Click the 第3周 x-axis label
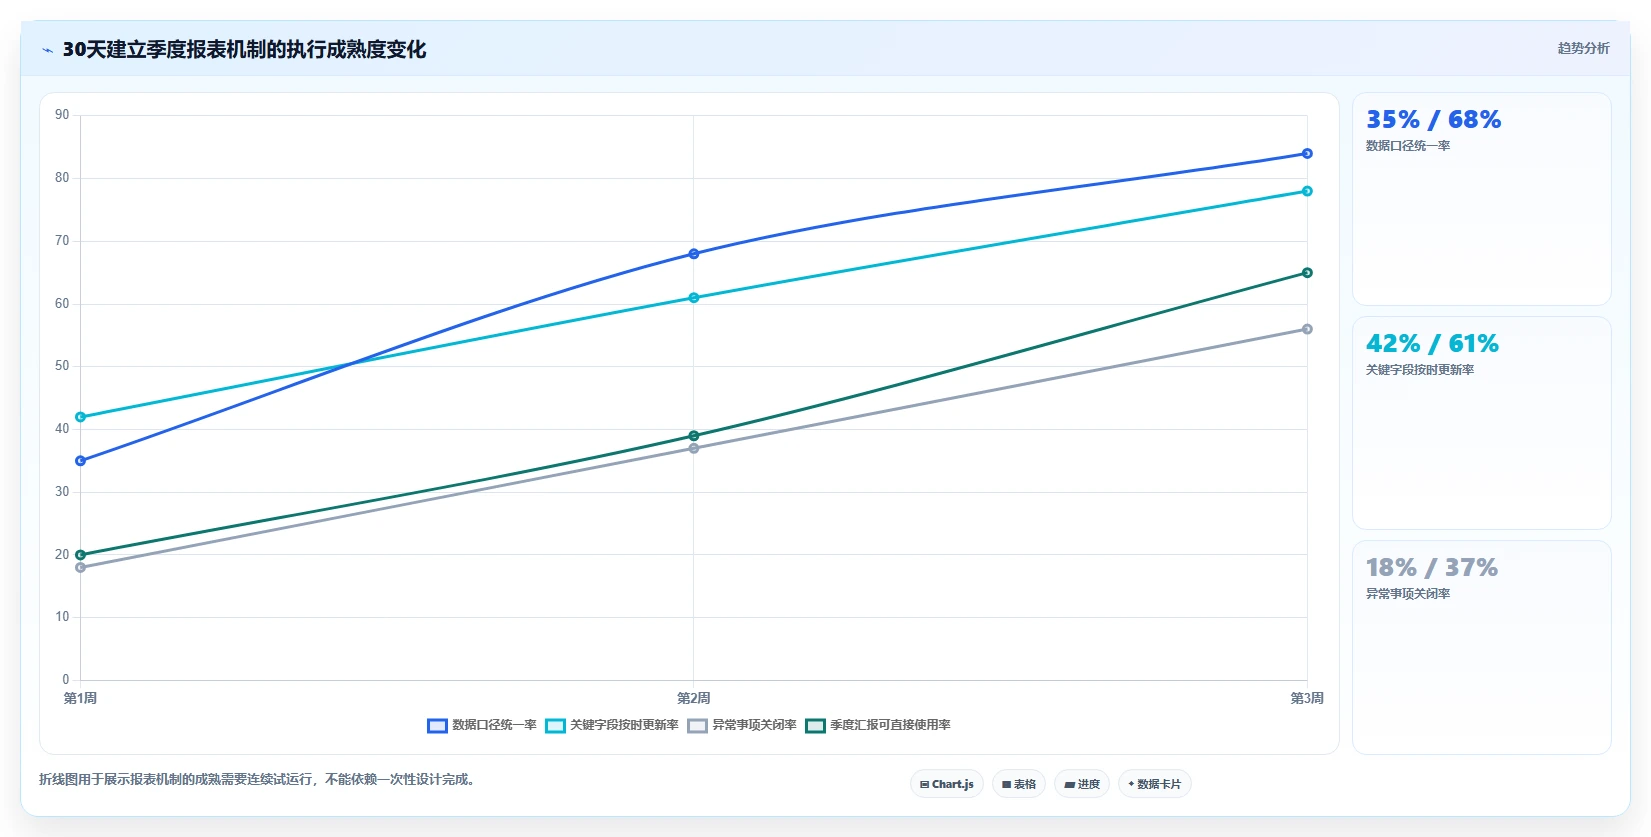This screenshot has width=1651, height=837. [x=1307, y=698]
